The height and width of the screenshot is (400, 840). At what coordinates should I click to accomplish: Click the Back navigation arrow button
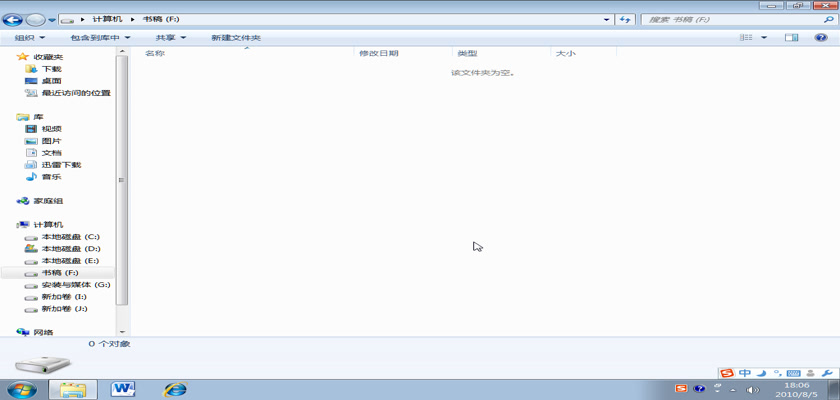tap(14, 19)
